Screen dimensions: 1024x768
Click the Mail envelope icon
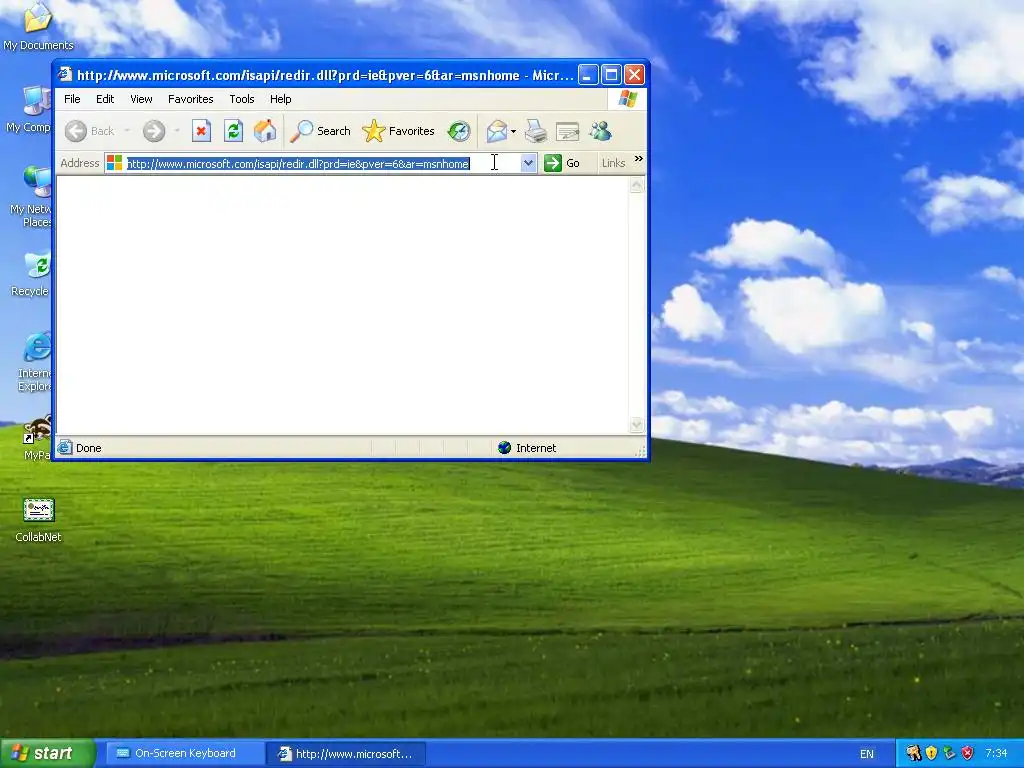pos(496,131)
